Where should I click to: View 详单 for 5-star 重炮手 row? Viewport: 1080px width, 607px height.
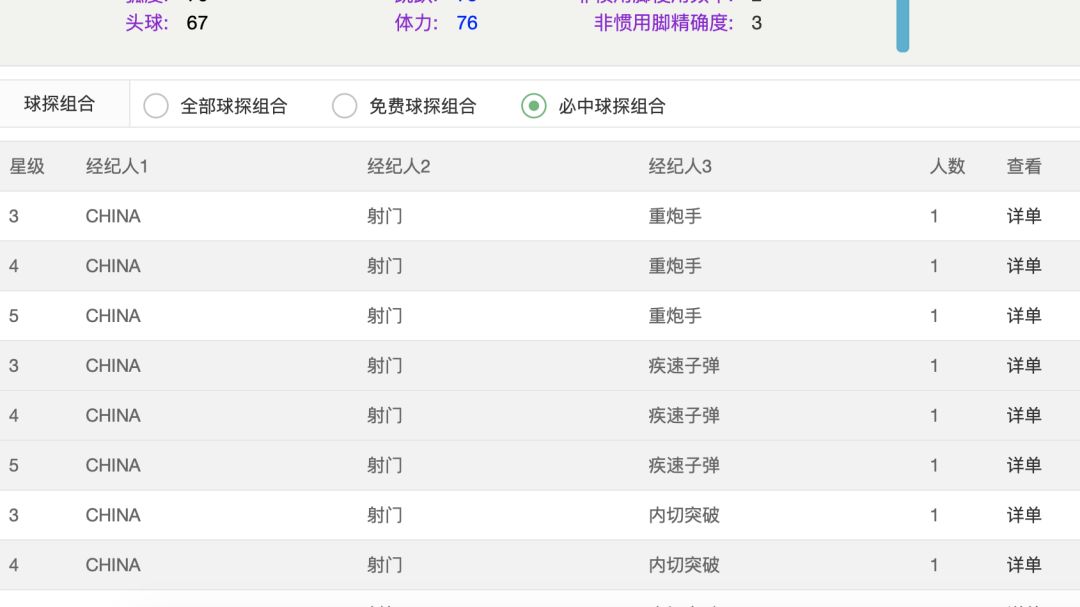[1024, 316]
